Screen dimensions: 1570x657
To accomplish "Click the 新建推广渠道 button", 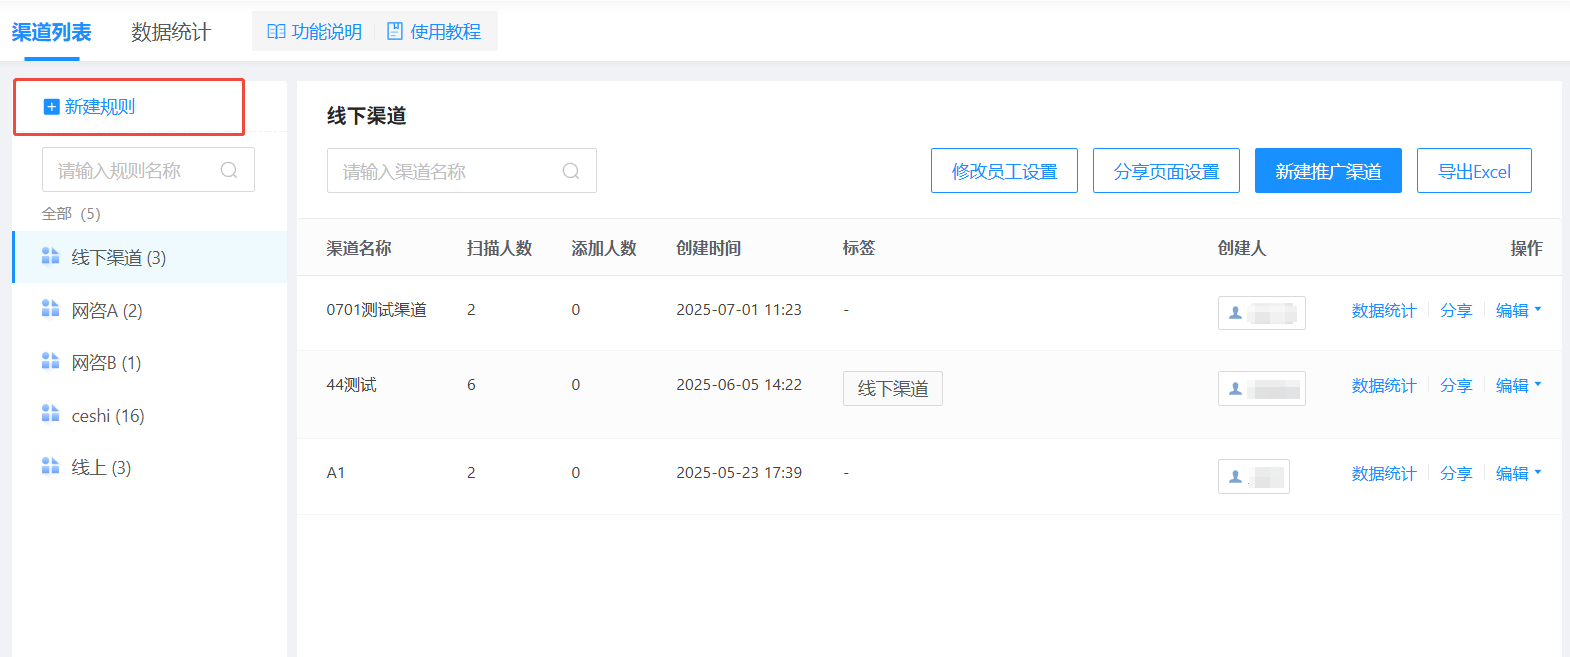I will click(1328, 171).
